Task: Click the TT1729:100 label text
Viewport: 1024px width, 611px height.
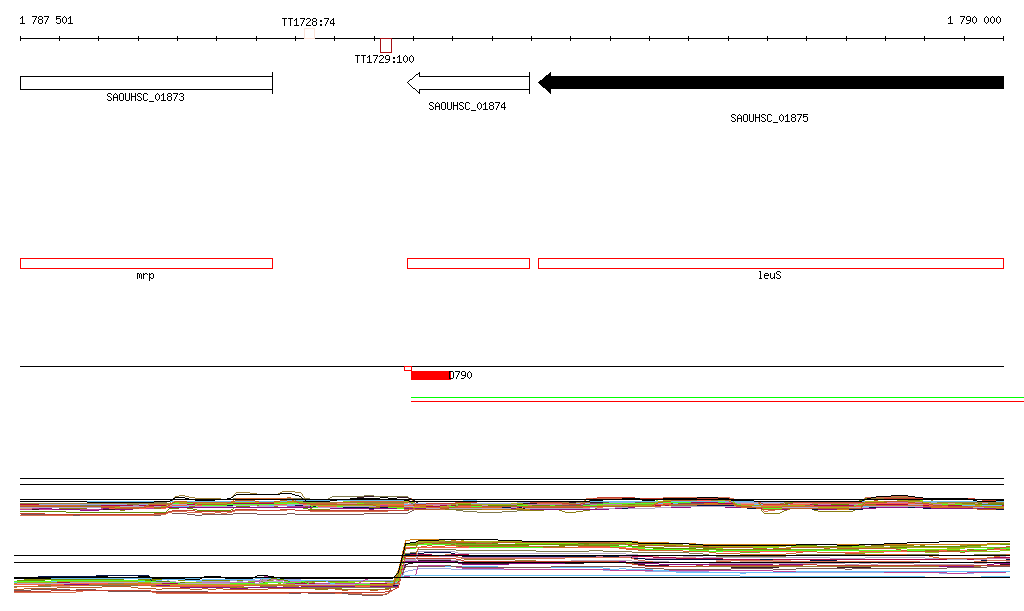Action: [x=384, y=59]
